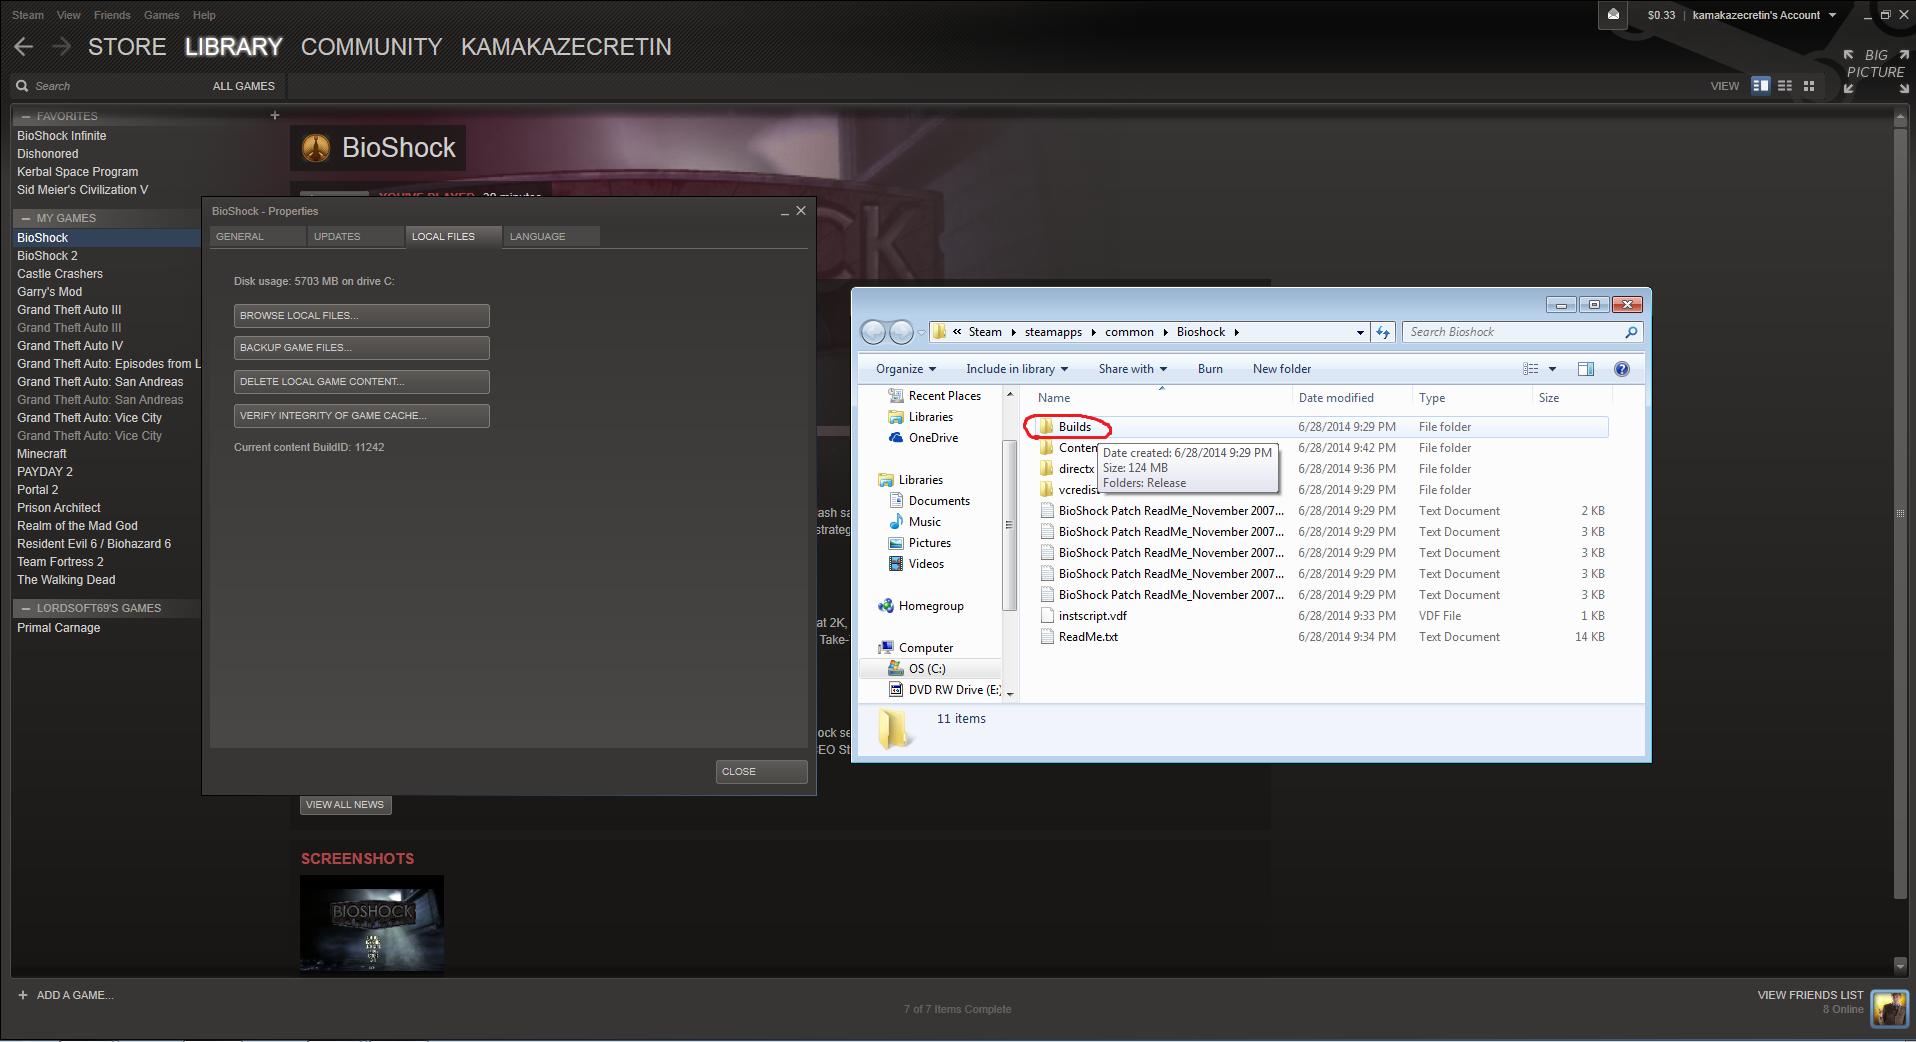Click the friends list avatar icon
The image size is (1916, 1042).
coord(1890,1008)
